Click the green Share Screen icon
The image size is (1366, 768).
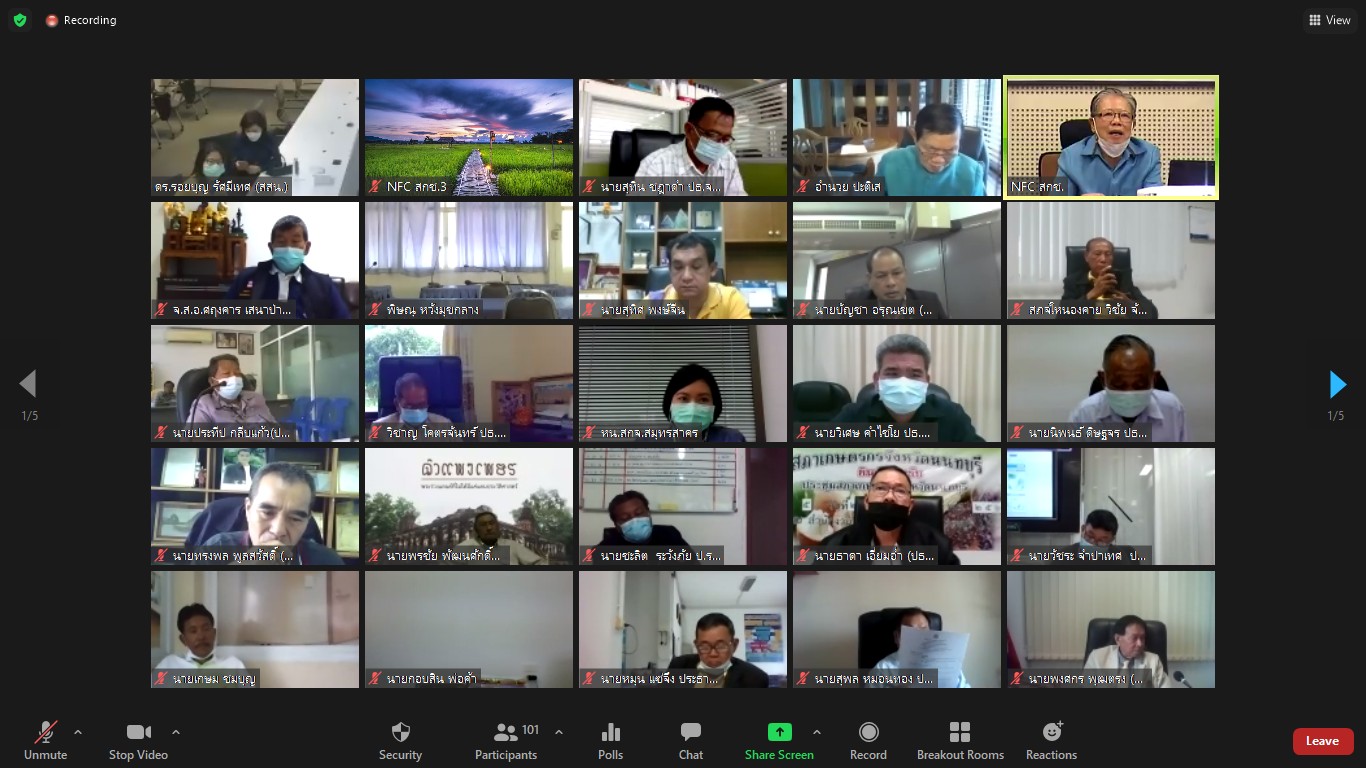(x=779, y=732)
